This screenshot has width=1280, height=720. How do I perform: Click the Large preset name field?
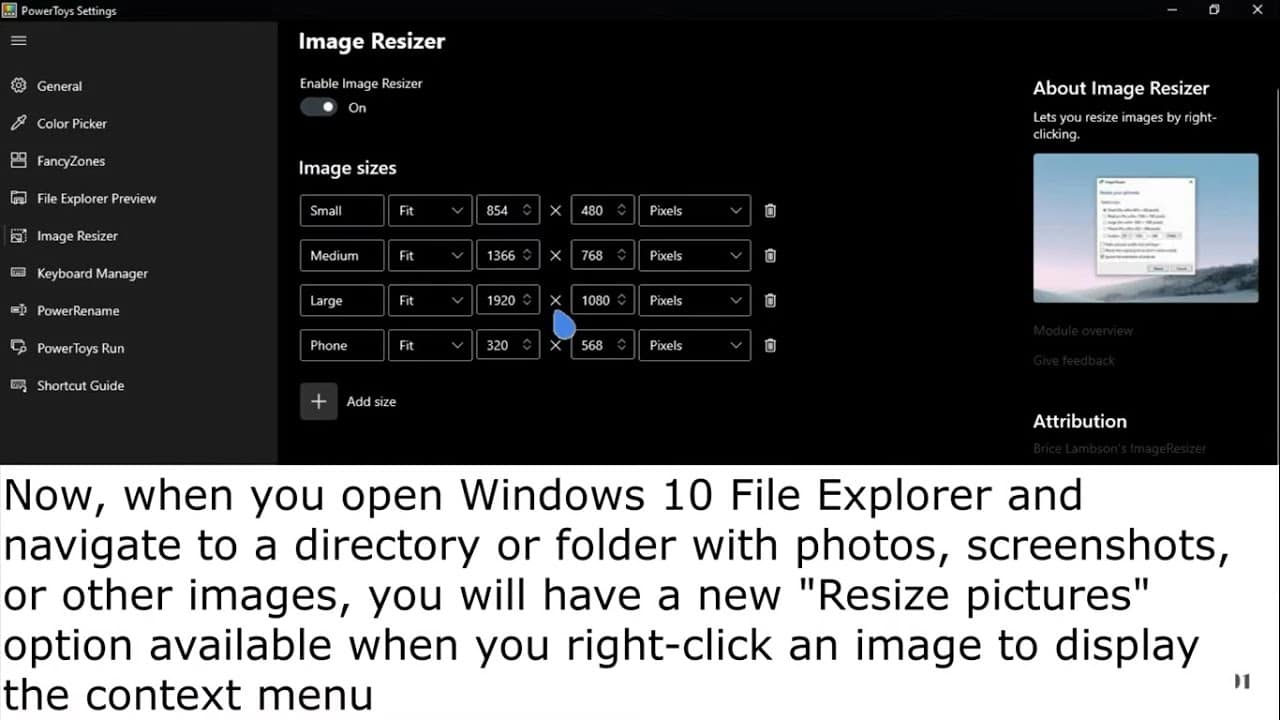(x=342, y=301)
